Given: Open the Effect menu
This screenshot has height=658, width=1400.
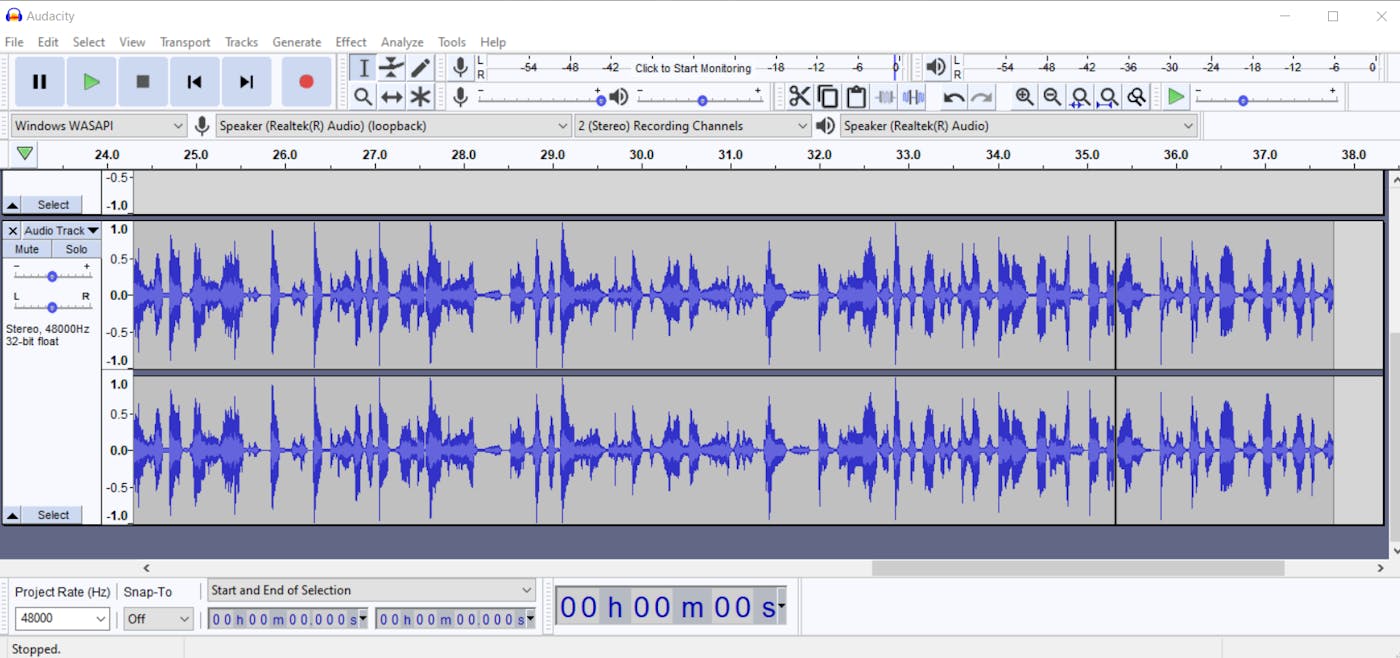Looking at the screenshot, I should pos(351,42).
